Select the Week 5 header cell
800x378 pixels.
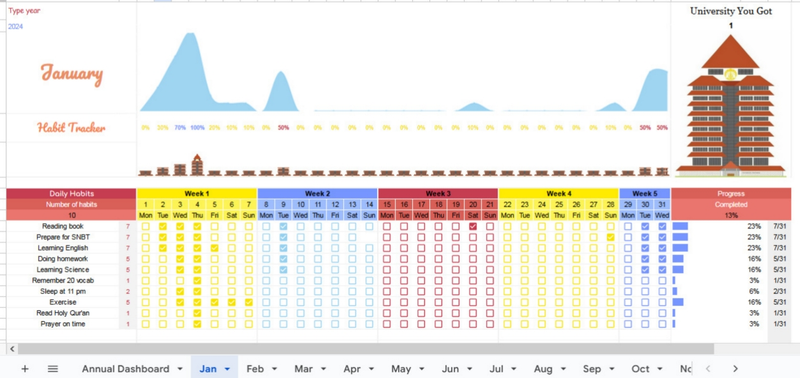(645, 193)
